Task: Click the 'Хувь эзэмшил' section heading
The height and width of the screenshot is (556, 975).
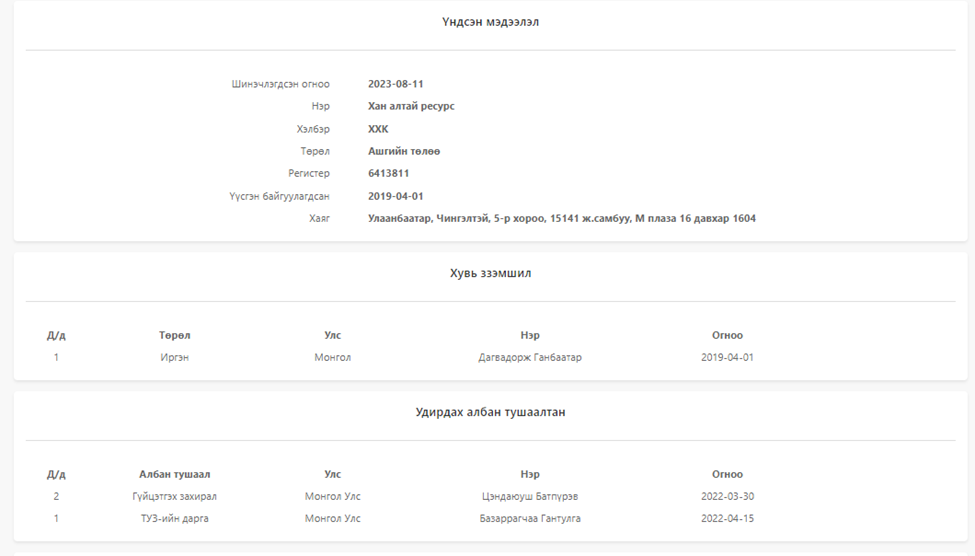Action: (x=490, y=273)
